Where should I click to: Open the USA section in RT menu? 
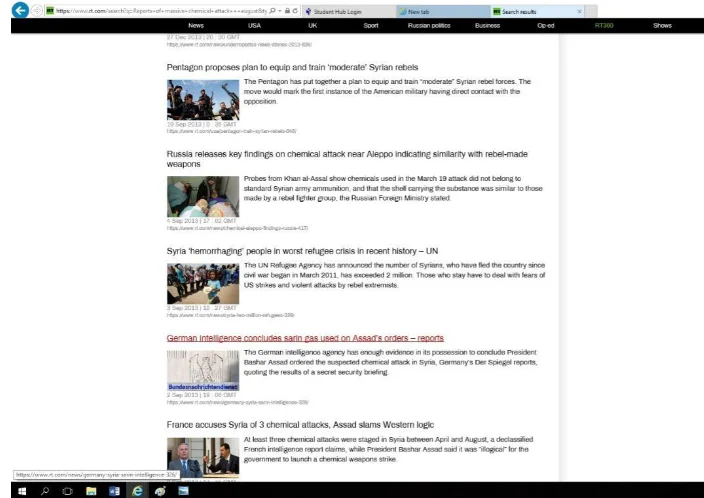point(254,26)
